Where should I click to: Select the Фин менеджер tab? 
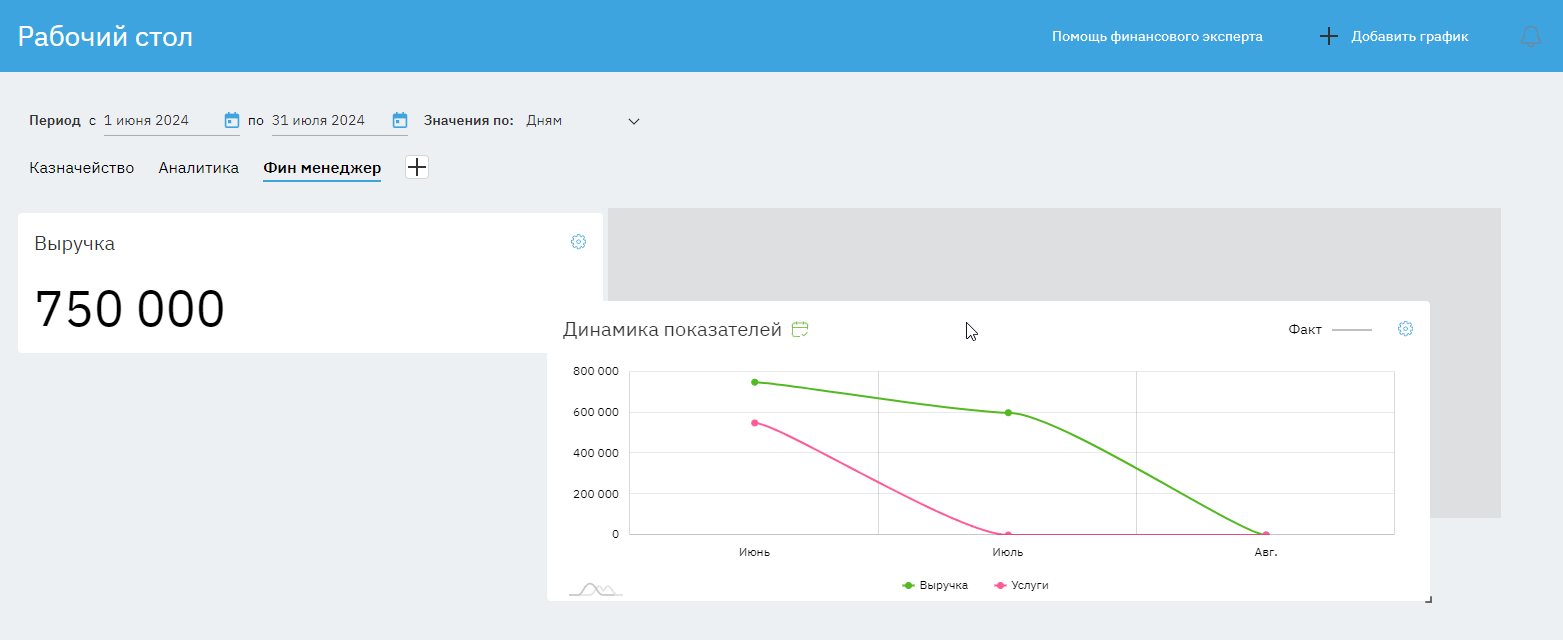click(x=322, y=168)
